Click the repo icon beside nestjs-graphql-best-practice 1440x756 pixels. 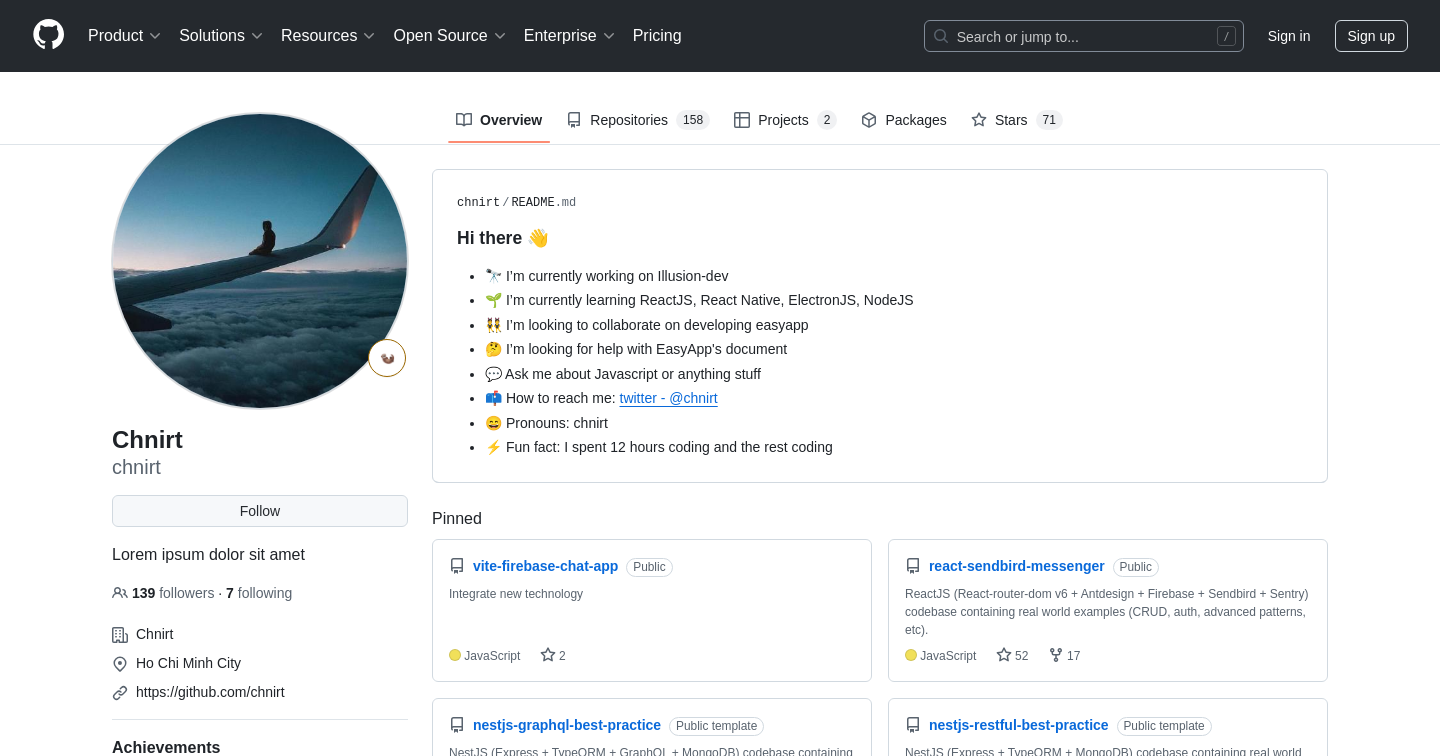[457, 725]
